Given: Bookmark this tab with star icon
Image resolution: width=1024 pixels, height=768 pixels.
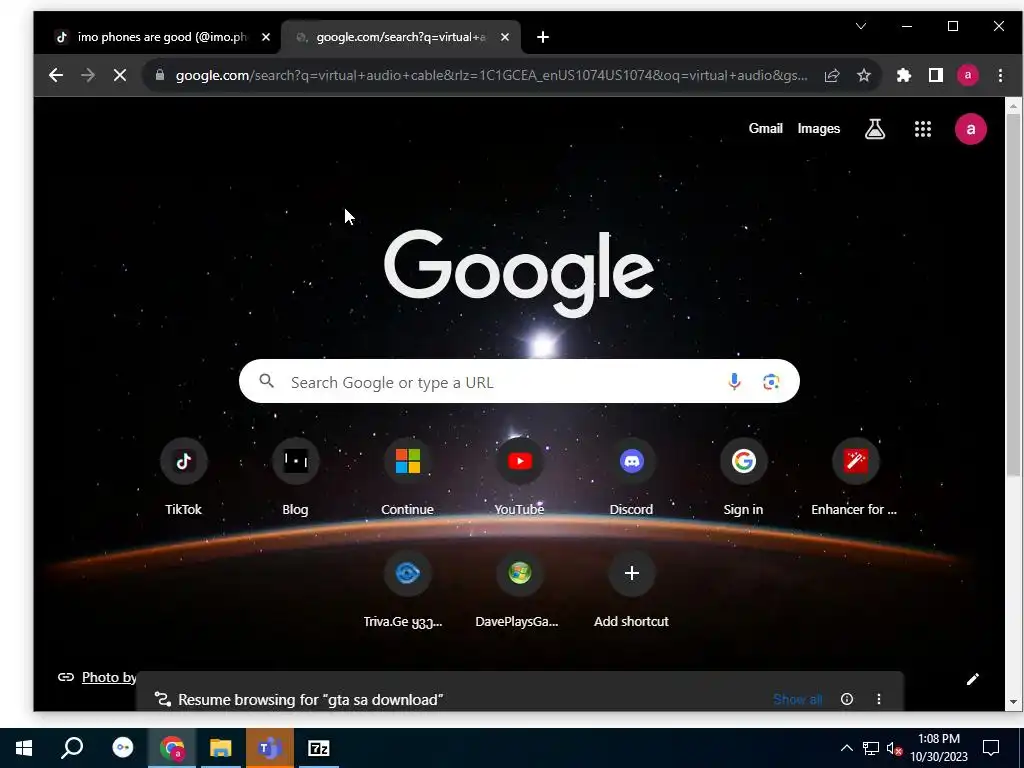Looking at the screenshot, I should (x=864, y=75).
